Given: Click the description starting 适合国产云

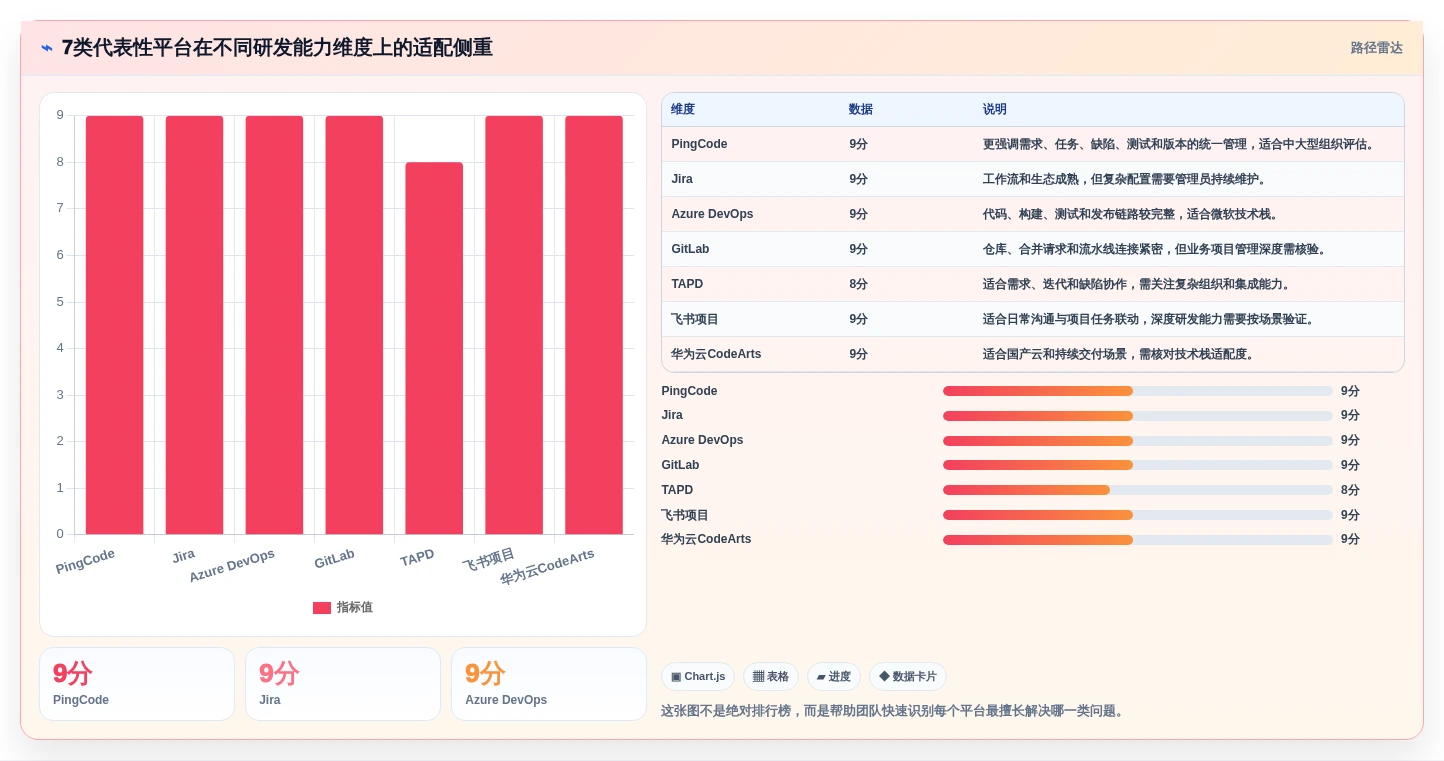Looking at the screenshot, I should click(1121, 354).
